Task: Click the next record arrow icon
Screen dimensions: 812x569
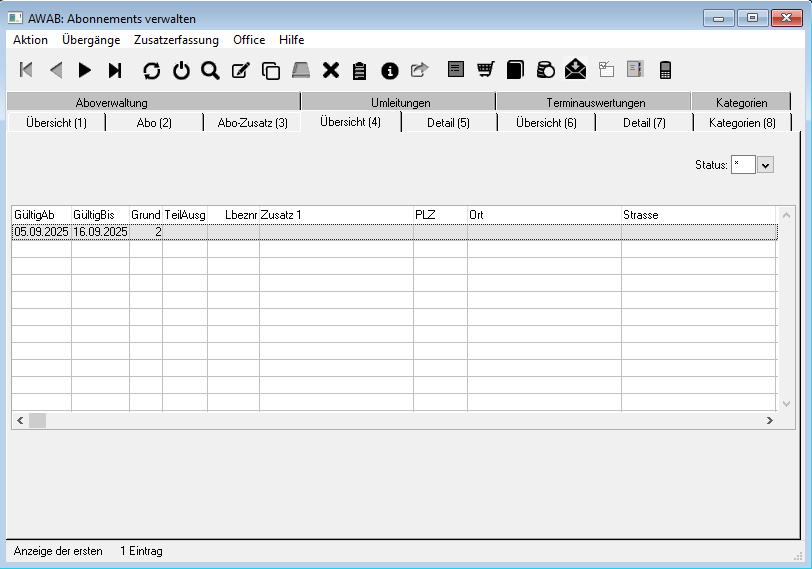Action: [x=85, y=70]
